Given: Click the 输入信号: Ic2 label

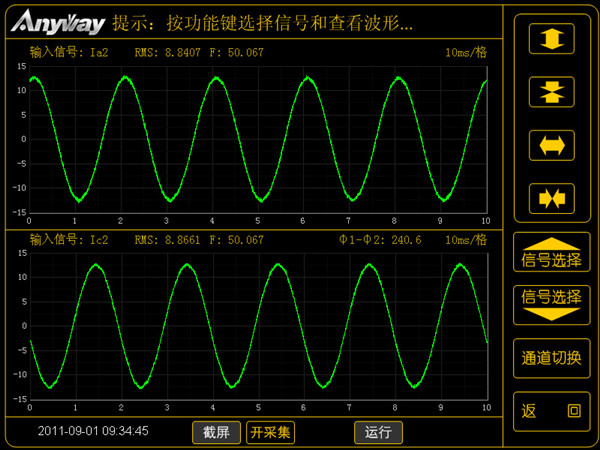Looking at the screenshot, I should pyautogui.click(x=69, y=240).
